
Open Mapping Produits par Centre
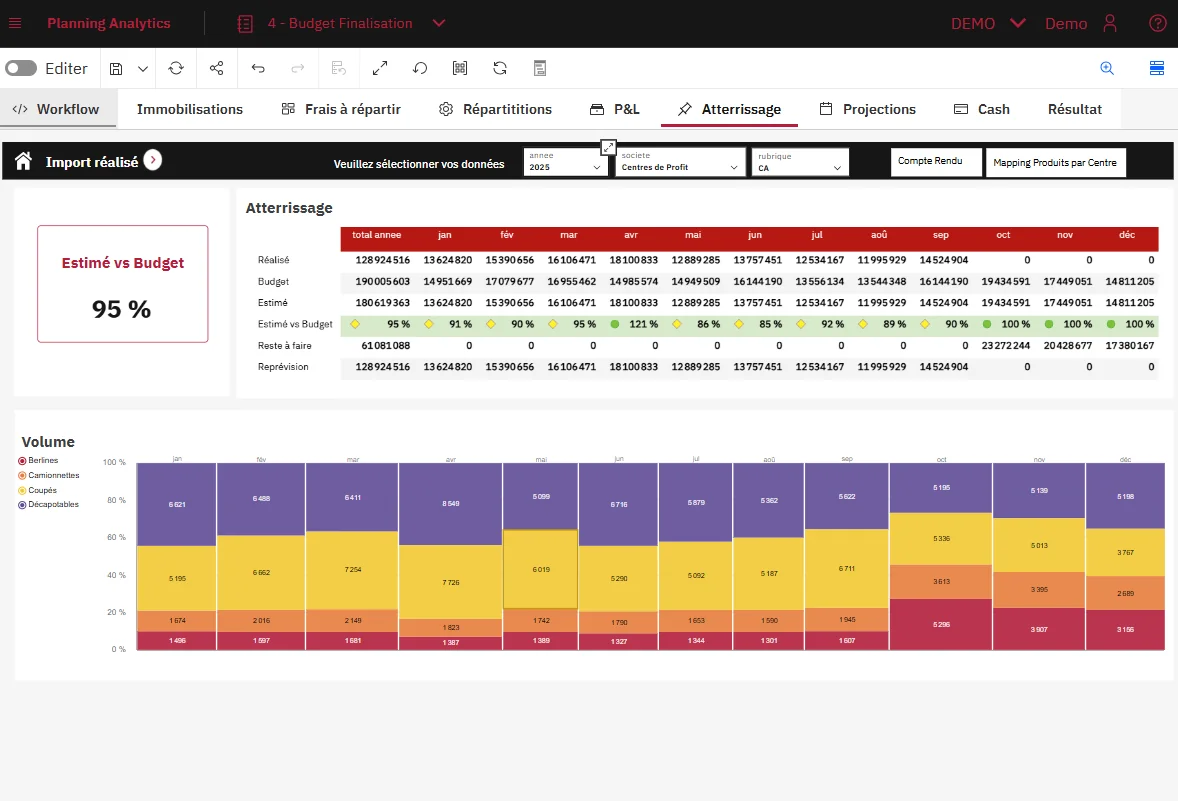pyautogui.click(x=1055, y=161)
